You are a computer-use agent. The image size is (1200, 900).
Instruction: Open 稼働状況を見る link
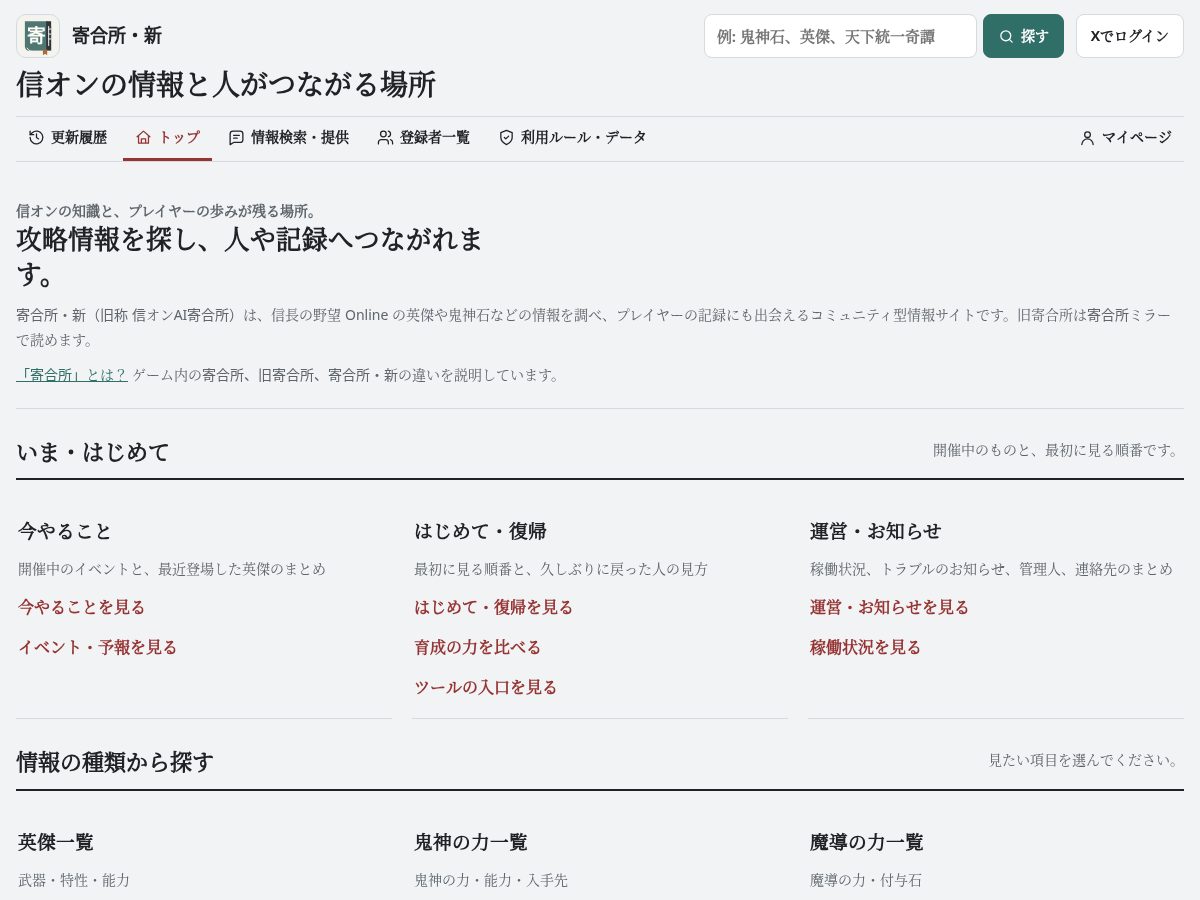tap(865, 647)
